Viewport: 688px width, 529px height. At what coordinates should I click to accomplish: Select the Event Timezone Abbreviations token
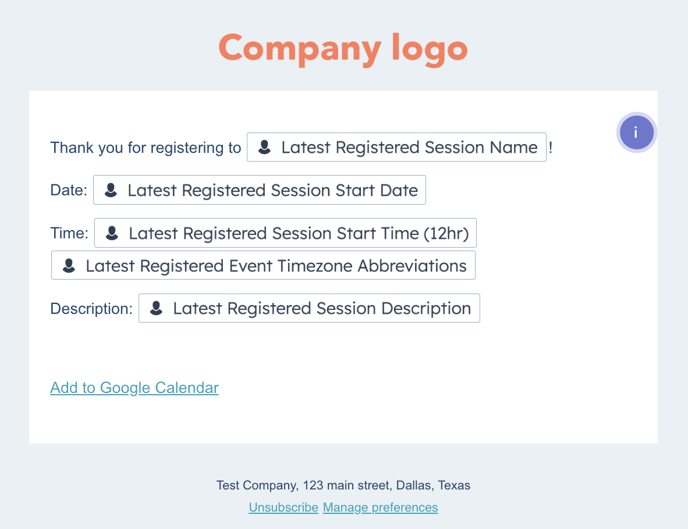coord(275,266)
